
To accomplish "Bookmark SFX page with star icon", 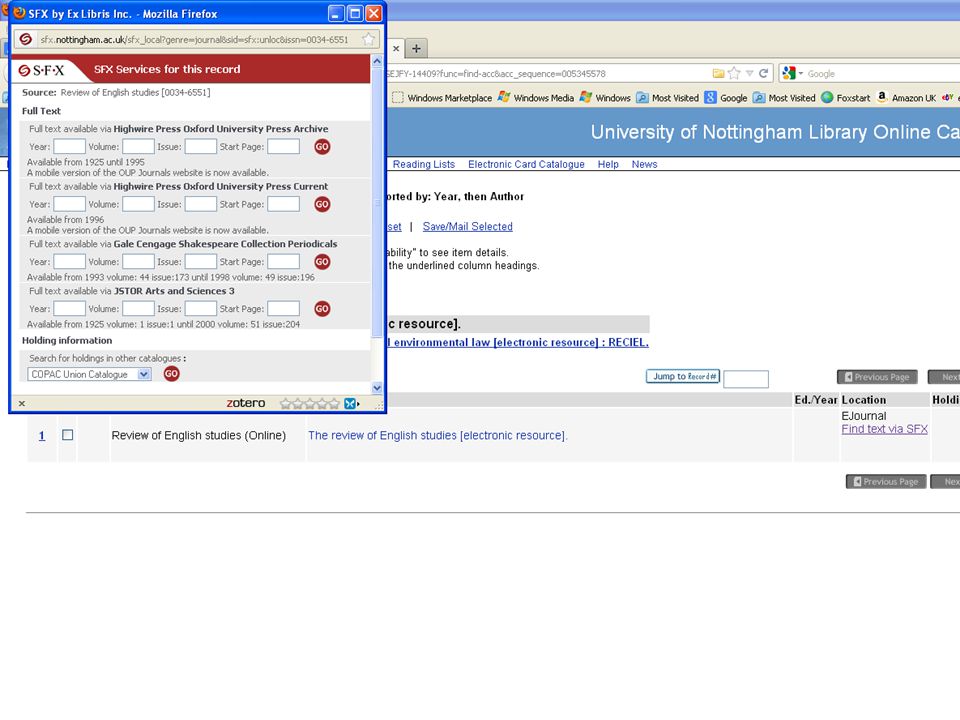I will click(x=368, y=39).
